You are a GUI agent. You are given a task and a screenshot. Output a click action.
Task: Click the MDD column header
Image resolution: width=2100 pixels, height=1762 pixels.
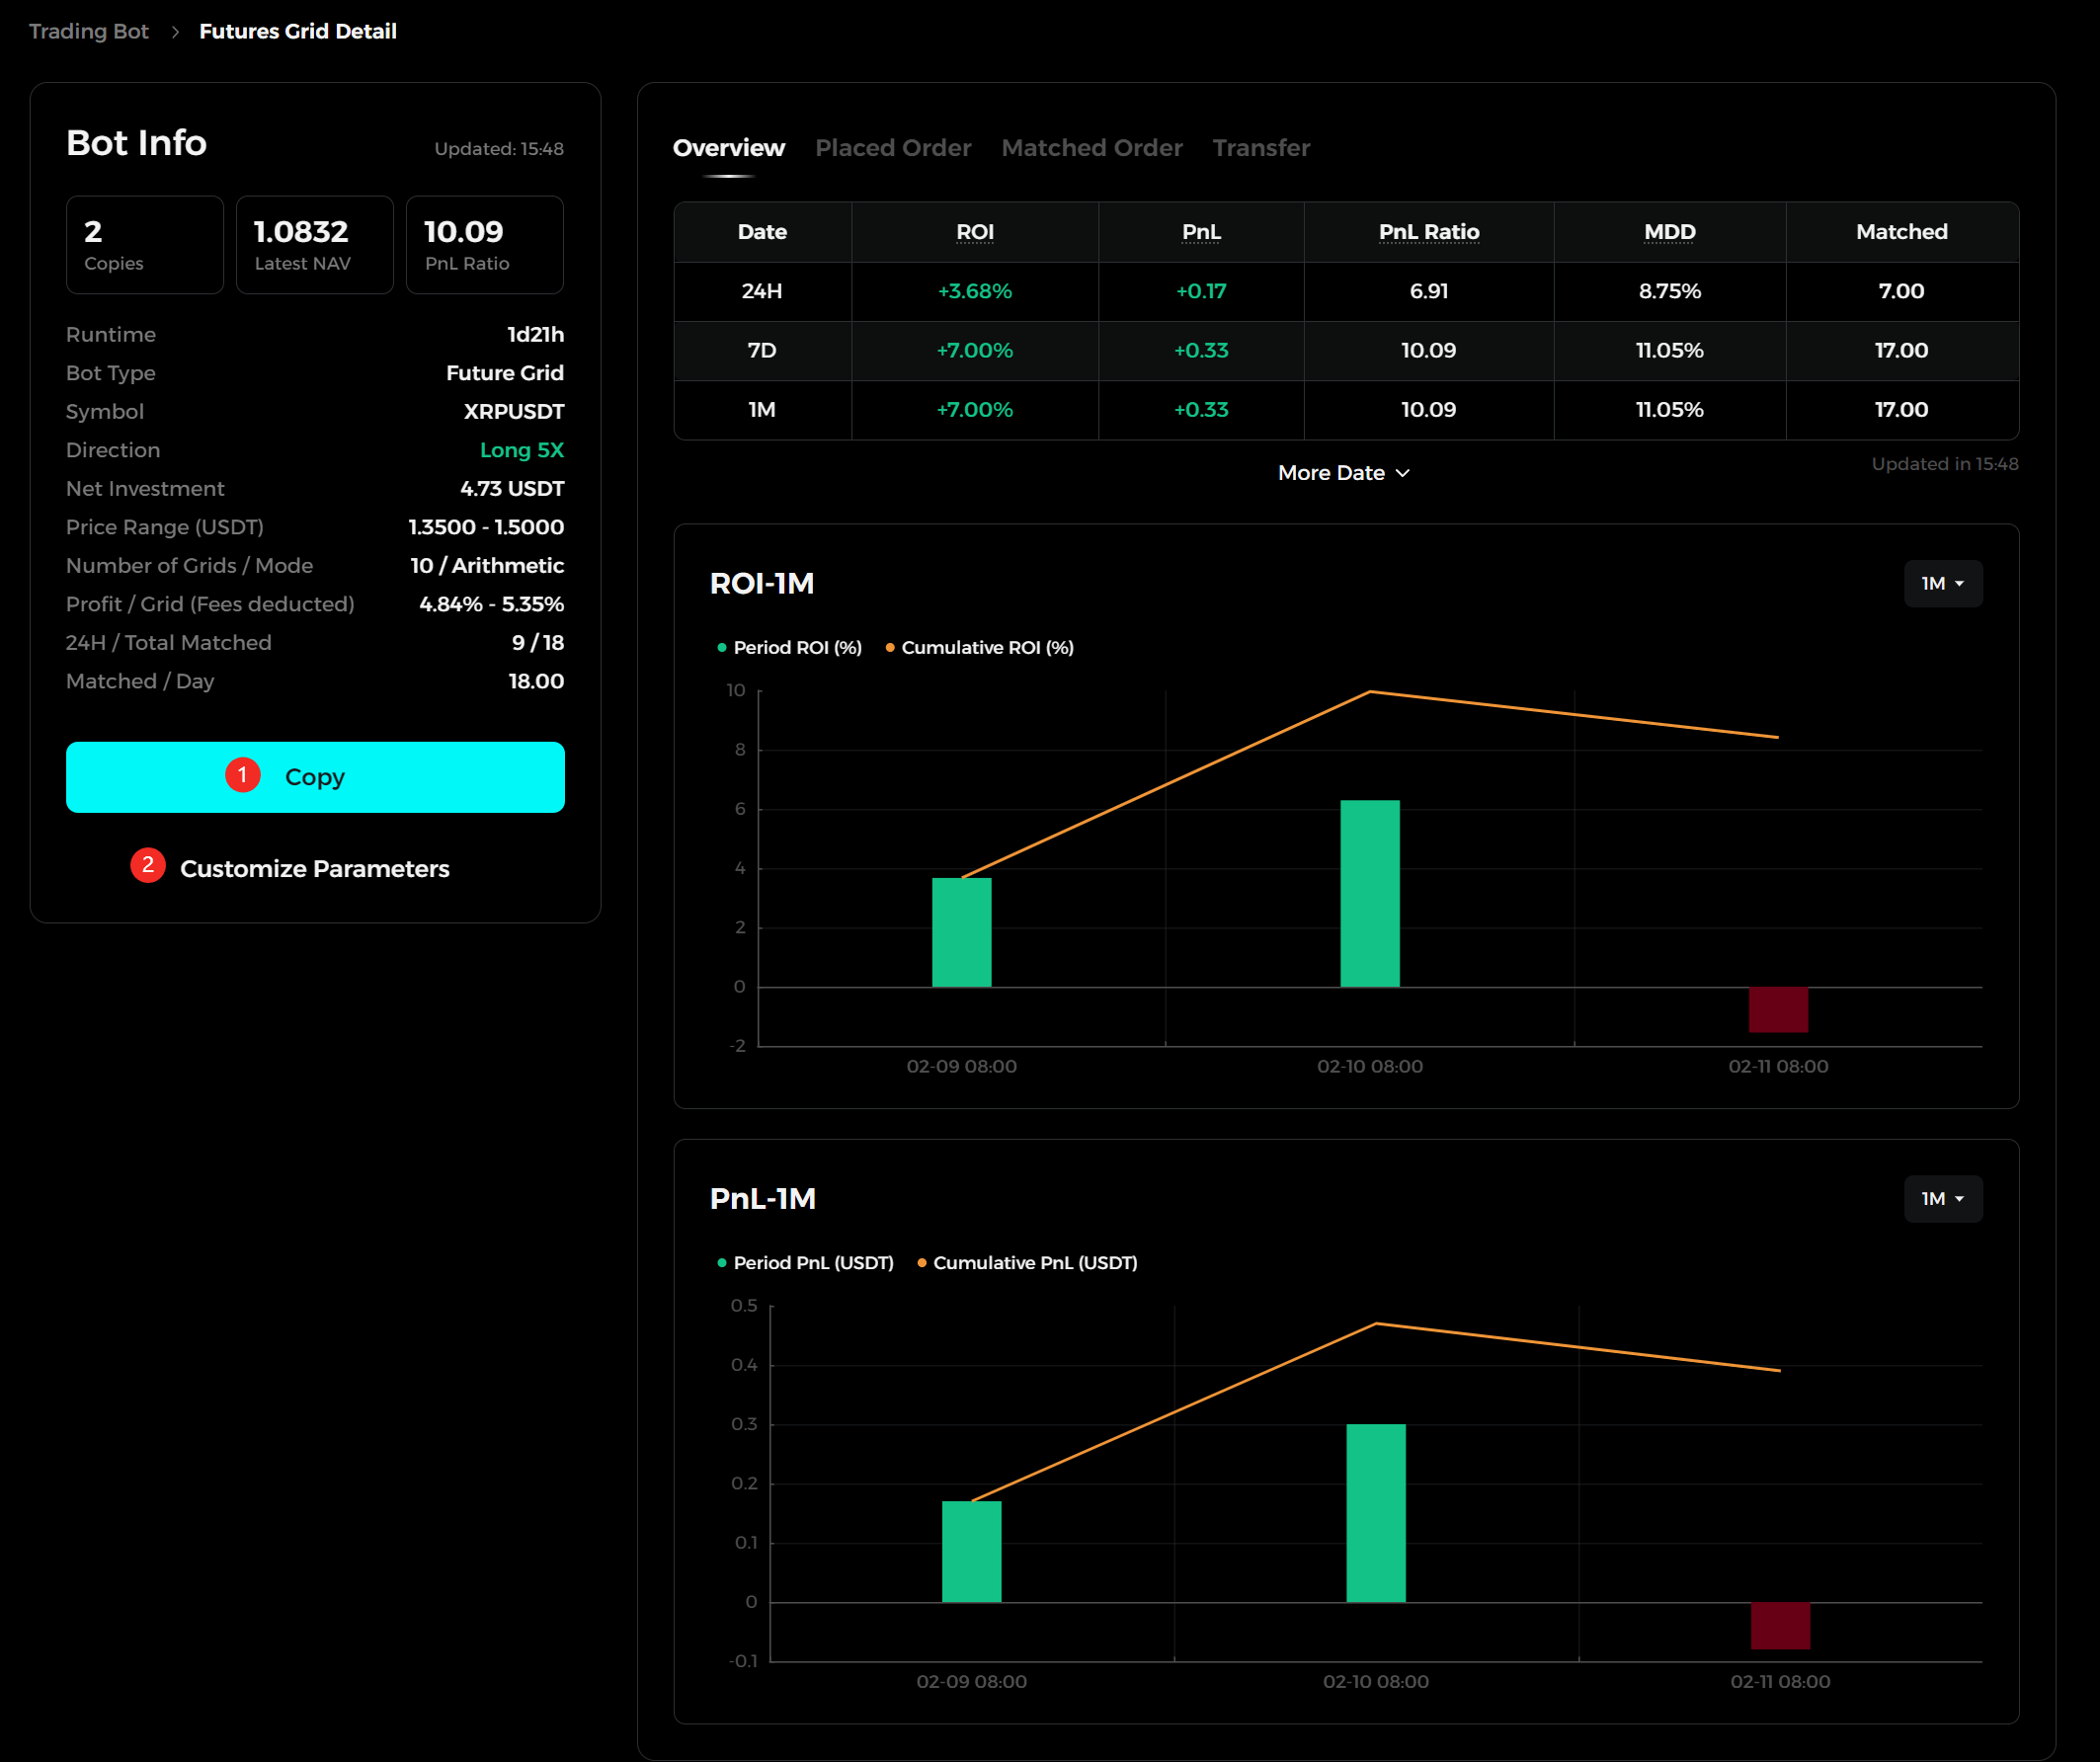click(1670, 232)
